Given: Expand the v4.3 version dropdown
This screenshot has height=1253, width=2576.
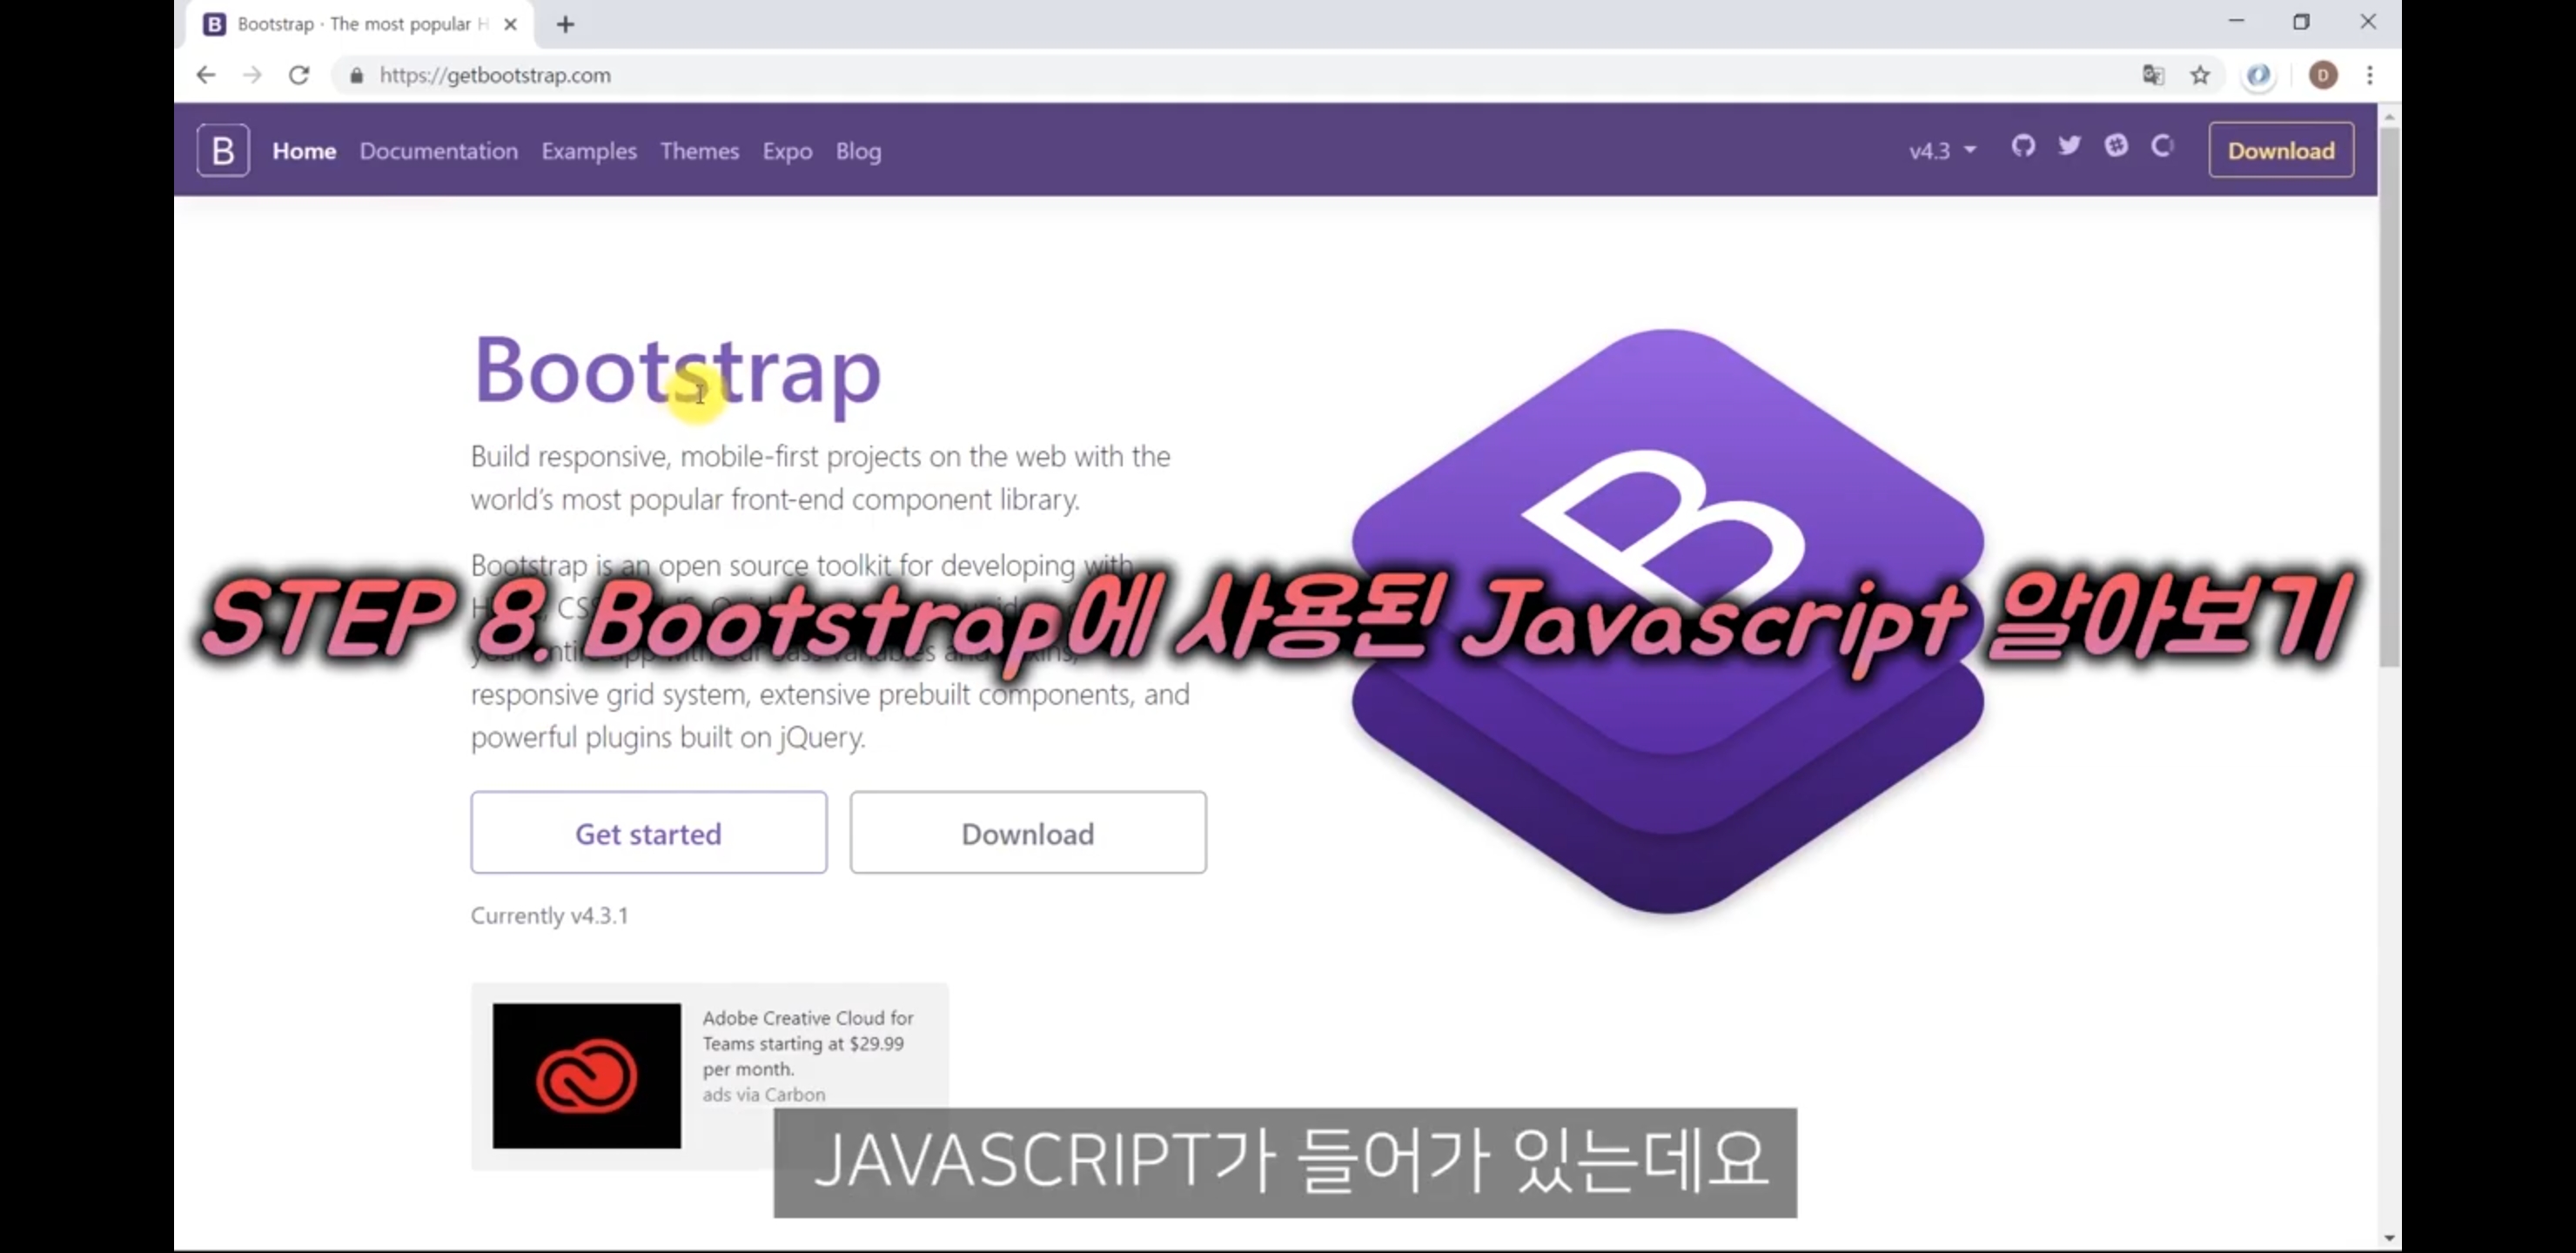Looking at the screenshot, I should coord(1942,151).
